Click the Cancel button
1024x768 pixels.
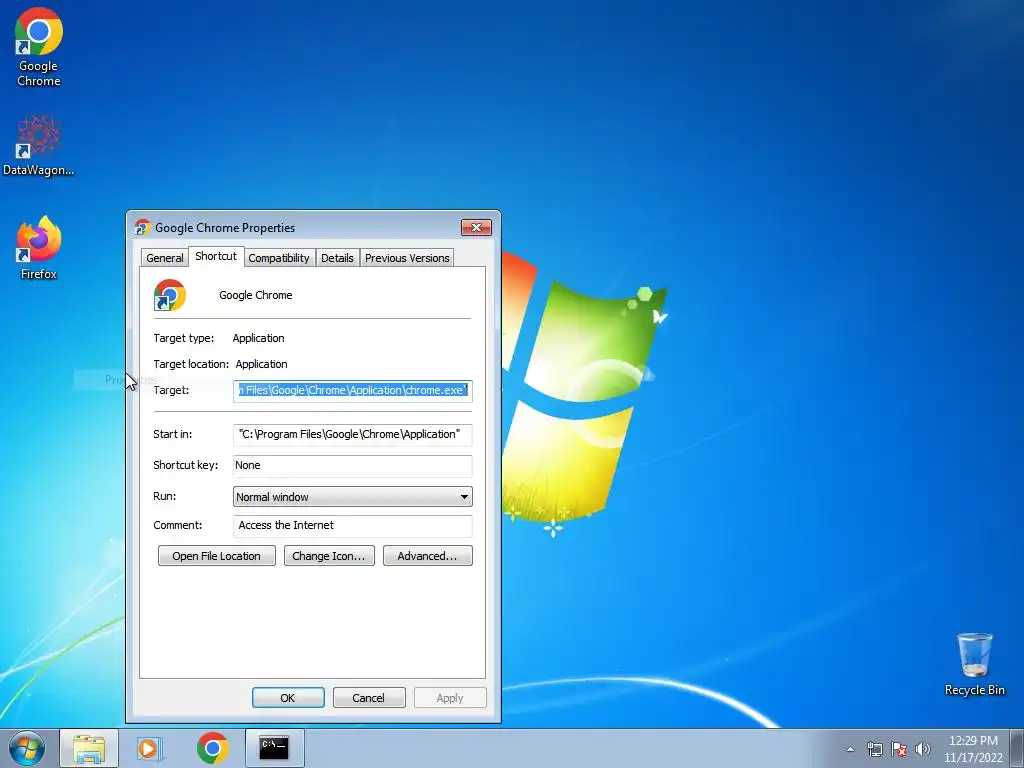pyautogui.click(x=369, y=697)
